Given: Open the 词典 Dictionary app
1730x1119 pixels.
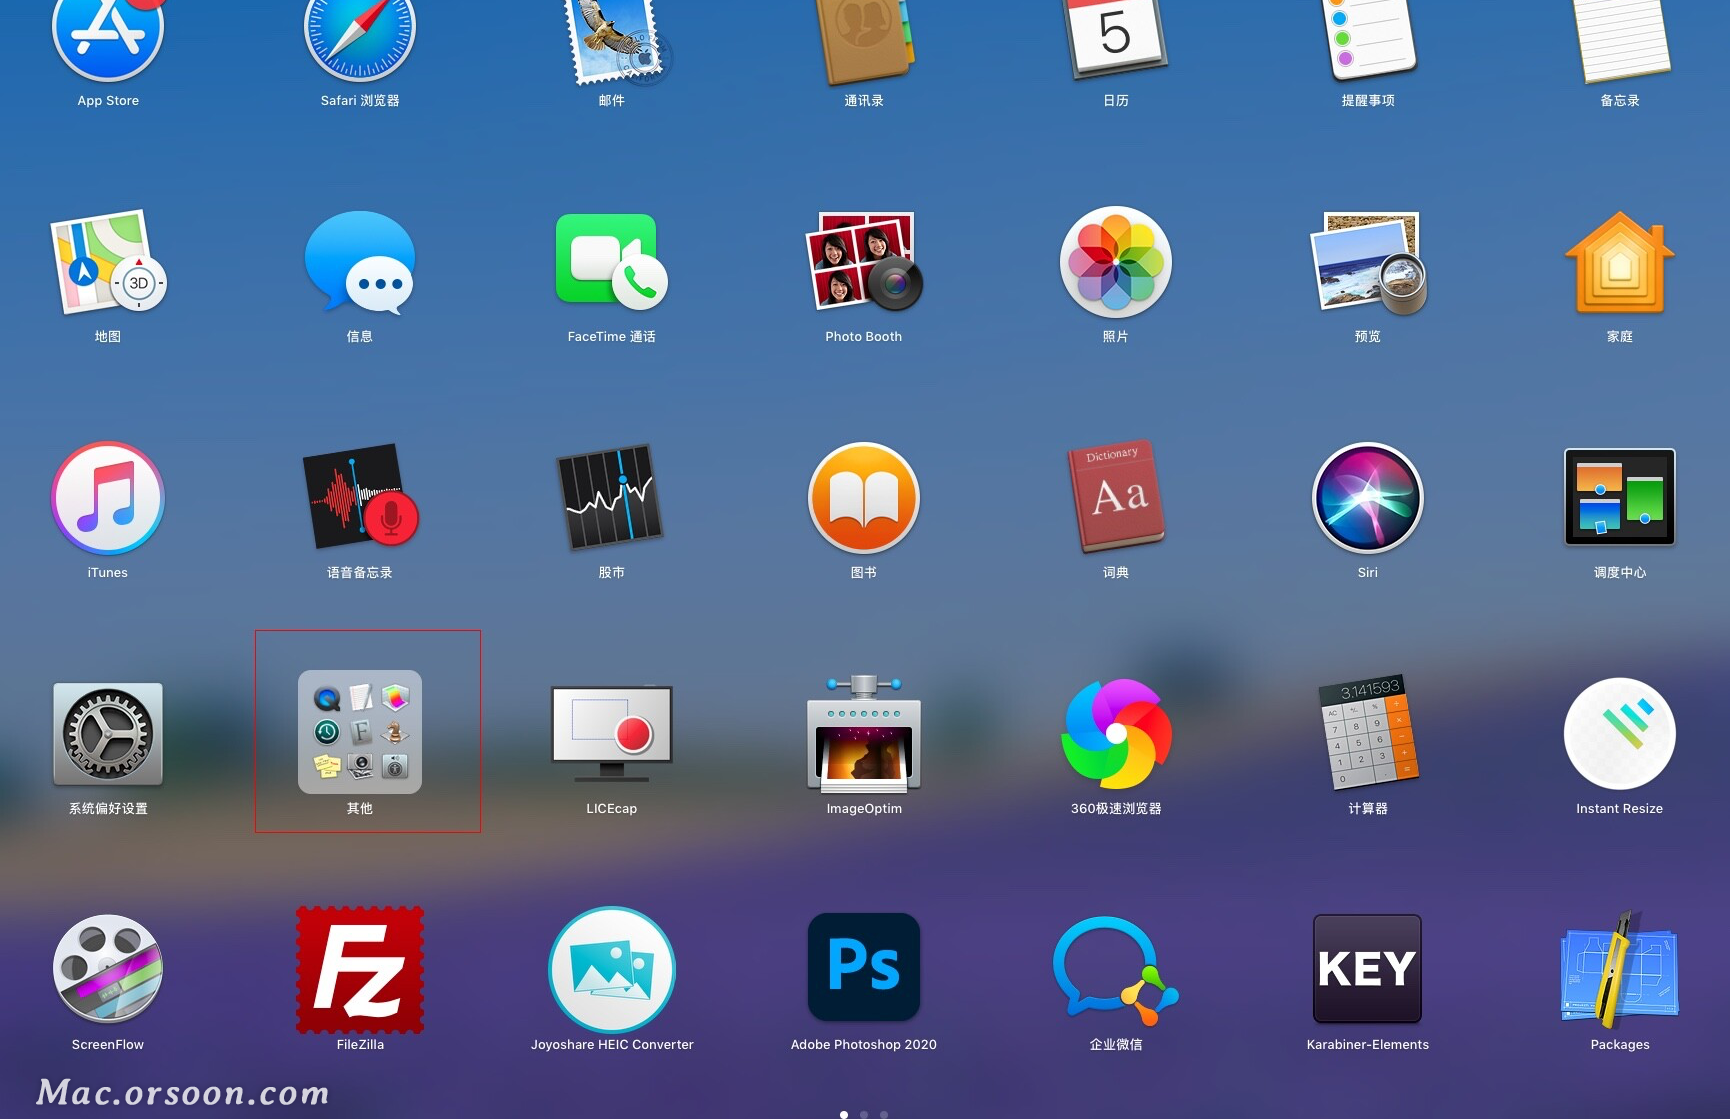Looking at the screenshot, I should [x=1116, y=497].
